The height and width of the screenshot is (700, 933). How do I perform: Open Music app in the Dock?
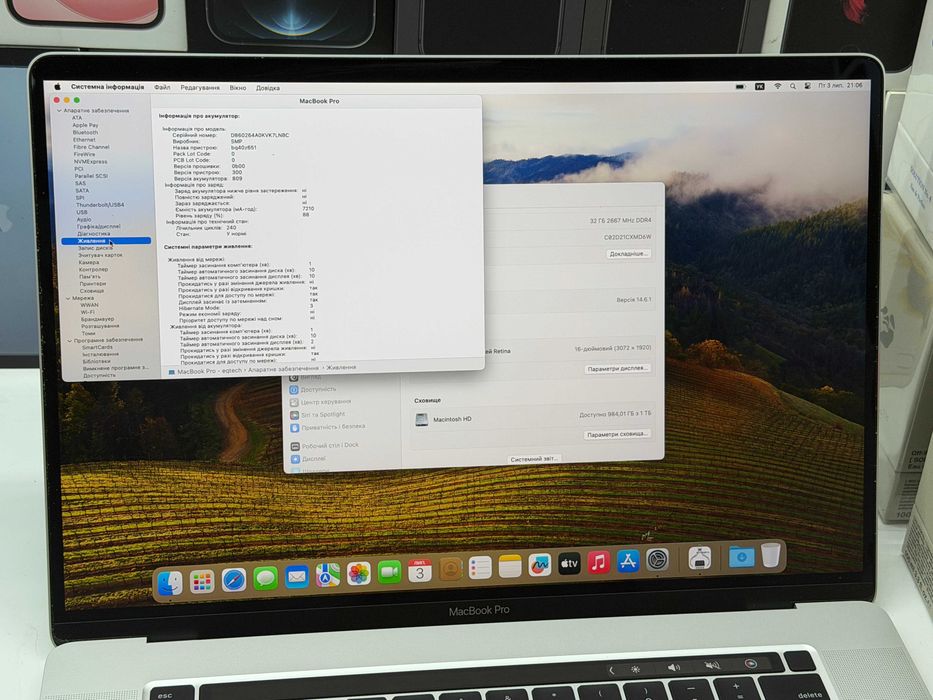tap(599, 562)
